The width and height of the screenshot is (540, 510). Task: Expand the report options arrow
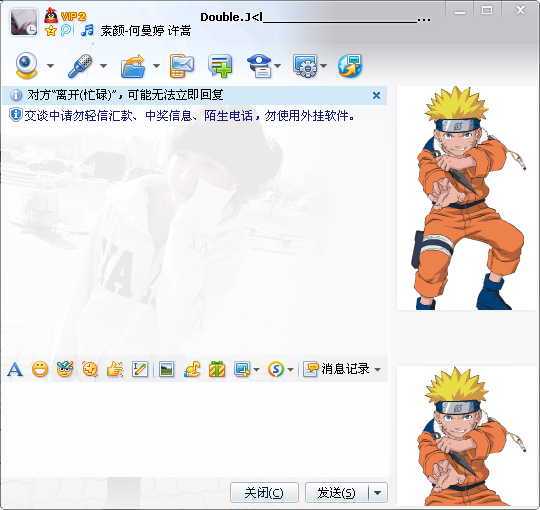click(278, 66)
